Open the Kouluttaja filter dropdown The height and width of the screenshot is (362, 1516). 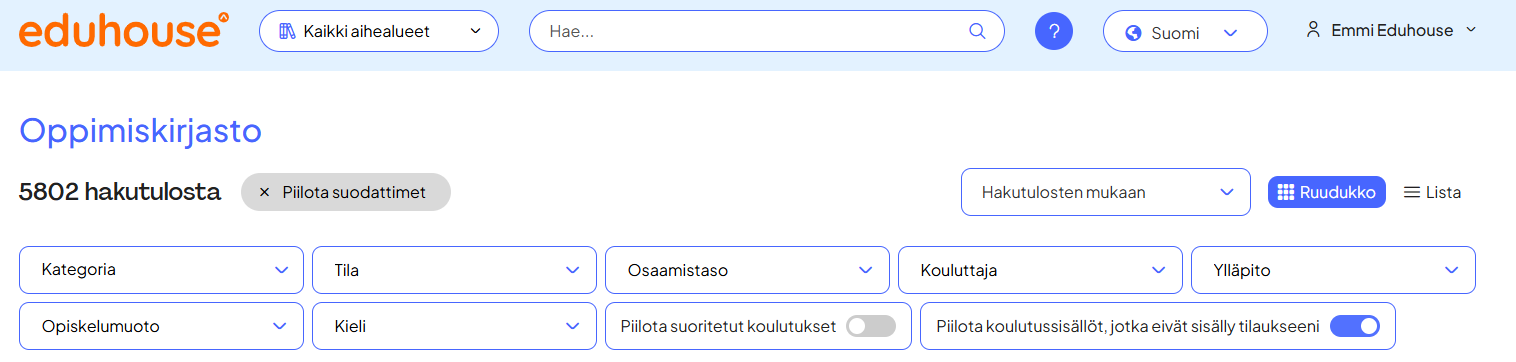(x=1040, y=270)
